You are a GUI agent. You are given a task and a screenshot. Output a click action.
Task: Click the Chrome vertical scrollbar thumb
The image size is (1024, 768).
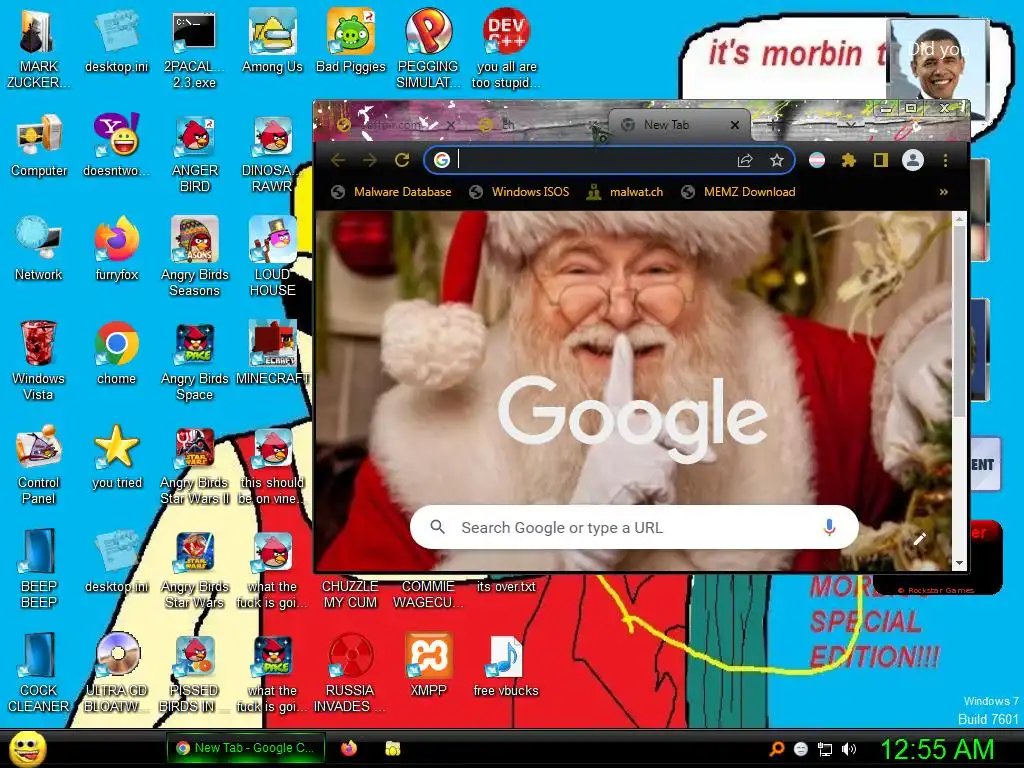tap(959, 321)
